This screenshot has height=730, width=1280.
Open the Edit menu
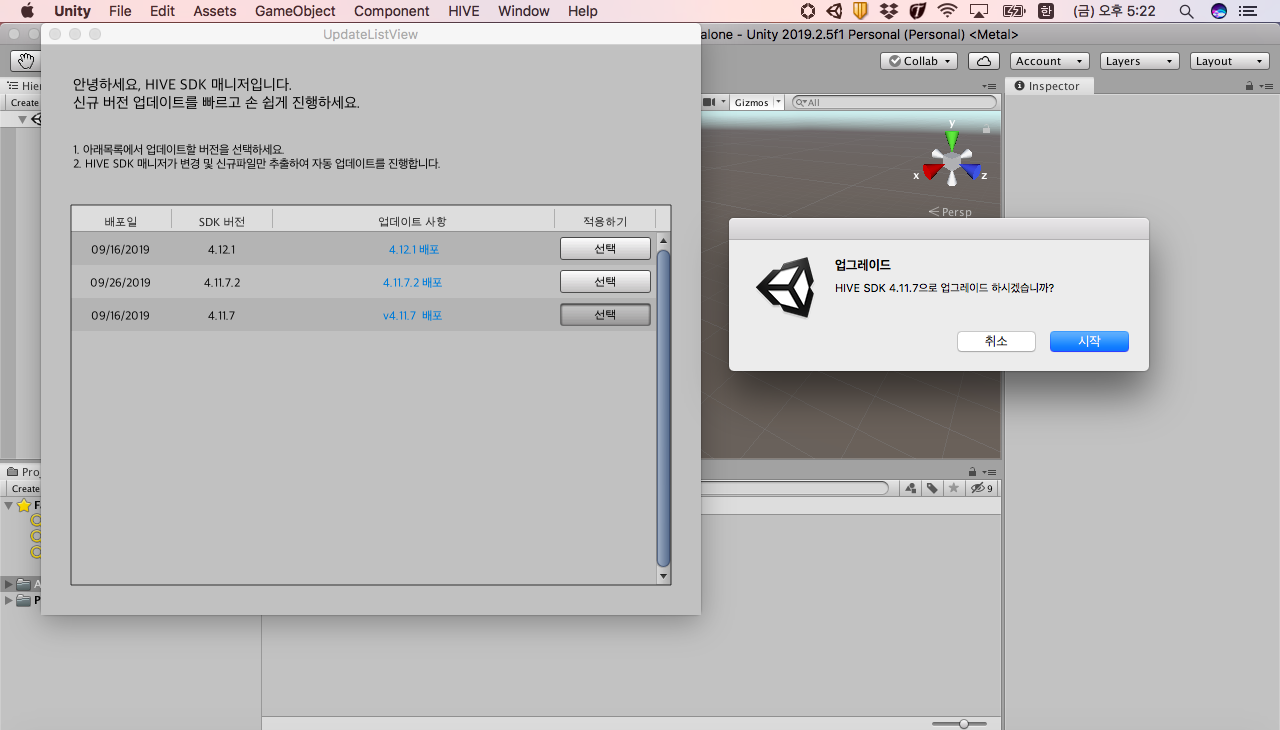tap(162, 11)
